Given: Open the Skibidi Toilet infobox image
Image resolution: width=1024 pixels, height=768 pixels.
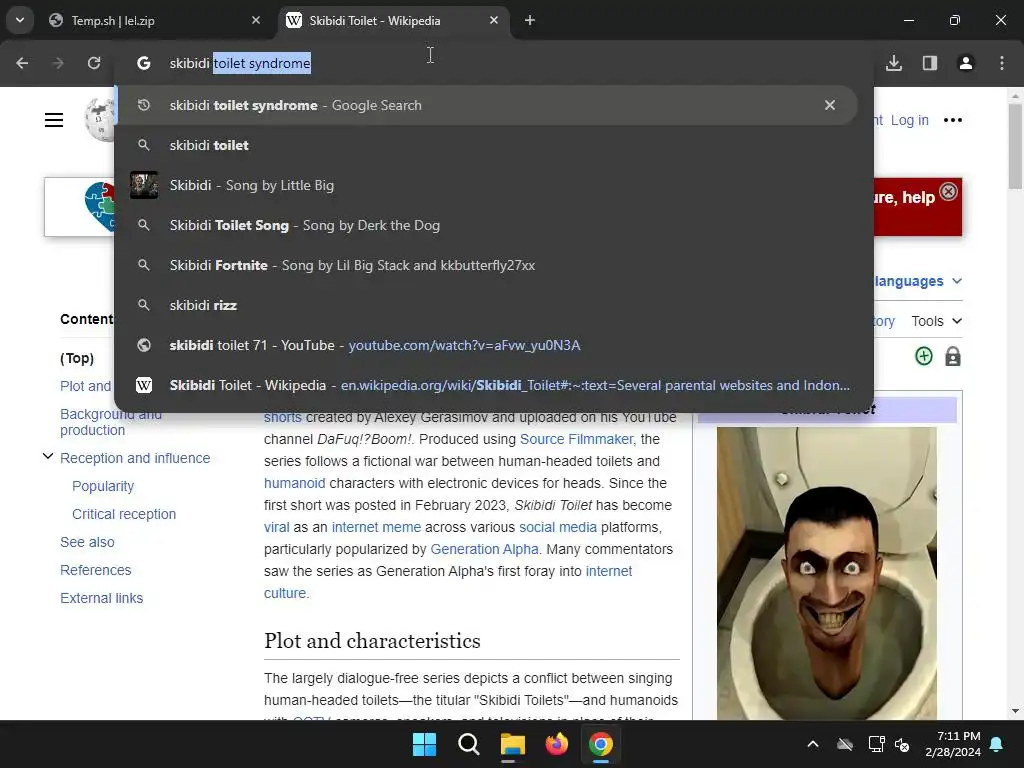Looking at the screenshot, I should pos(827,573).
